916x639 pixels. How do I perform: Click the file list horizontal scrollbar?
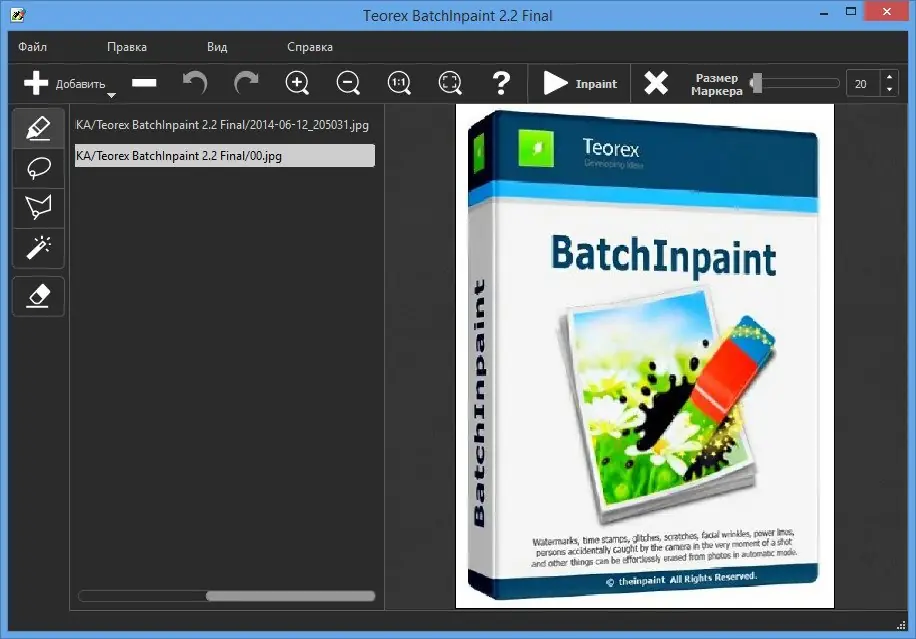point(290,596)
